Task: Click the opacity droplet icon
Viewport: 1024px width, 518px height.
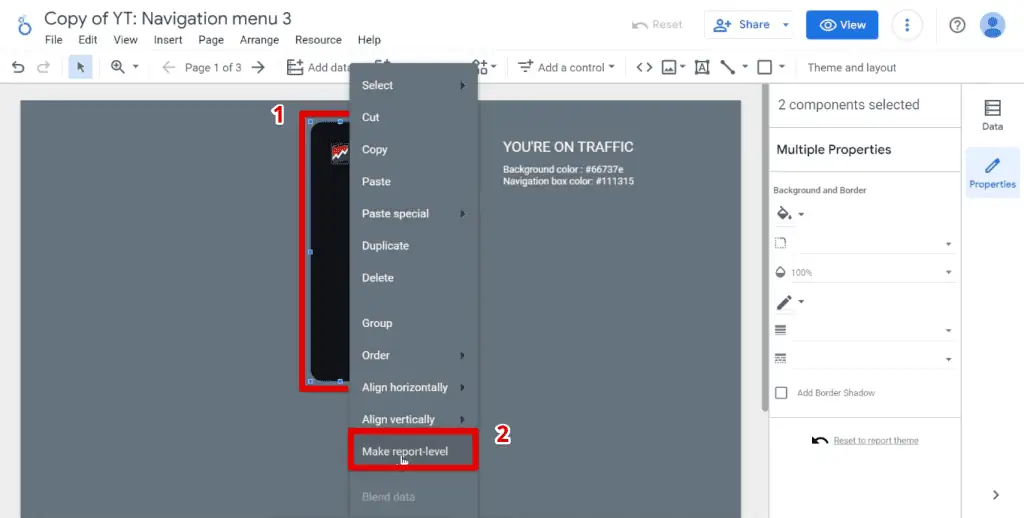Action: click(780, 272)
